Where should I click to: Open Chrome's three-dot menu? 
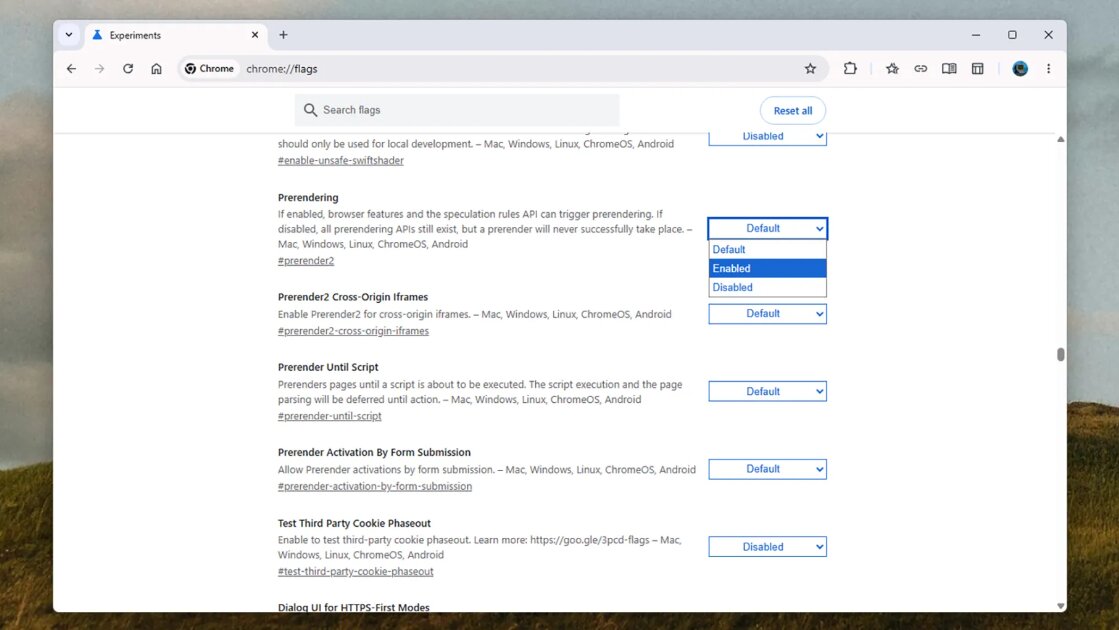pos(1048,68)
